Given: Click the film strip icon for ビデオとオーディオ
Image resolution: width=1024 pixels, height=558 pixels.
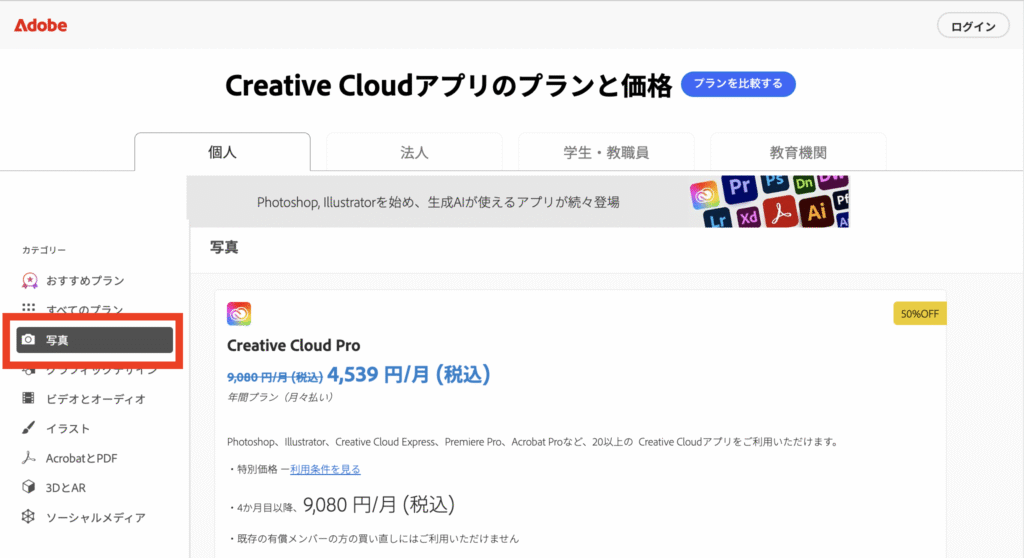Looking at the screenshot, I should [29, 399].
